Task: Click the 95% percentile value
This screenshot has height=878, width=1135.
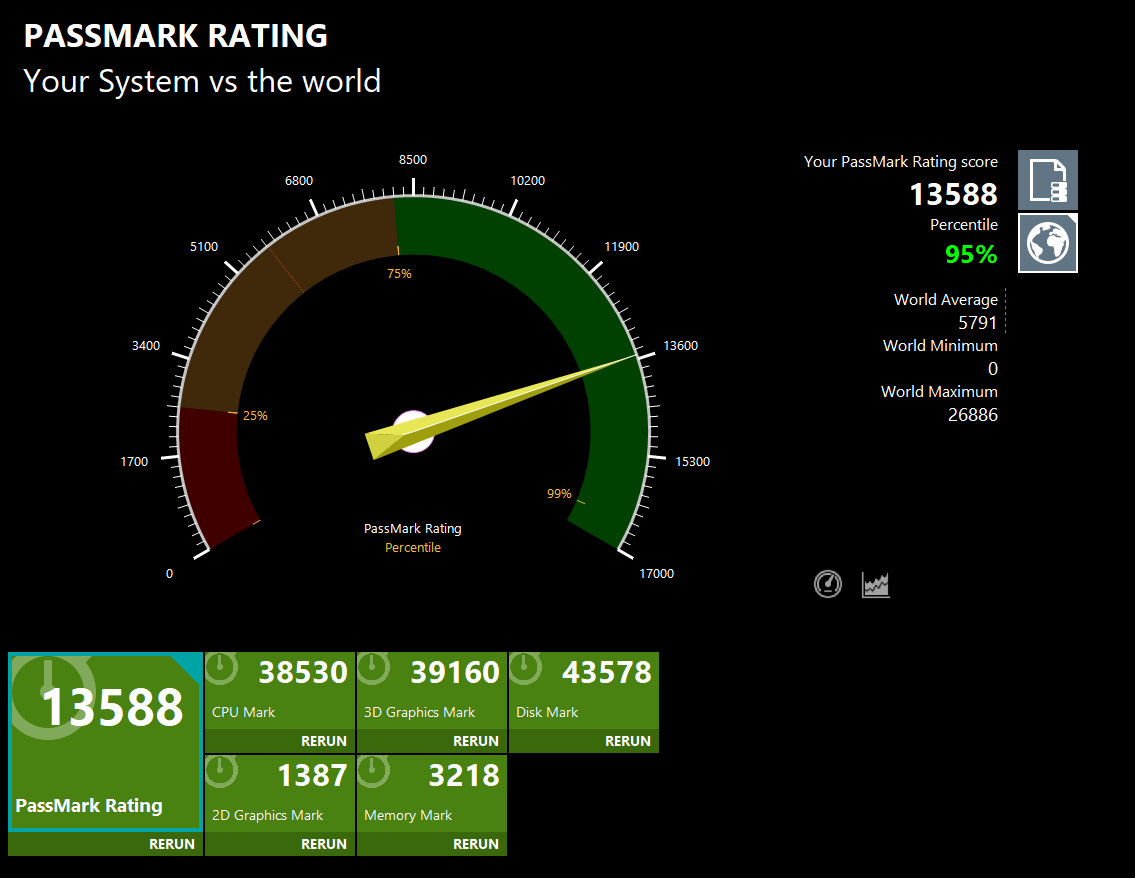Action: (x=971, y=254)
